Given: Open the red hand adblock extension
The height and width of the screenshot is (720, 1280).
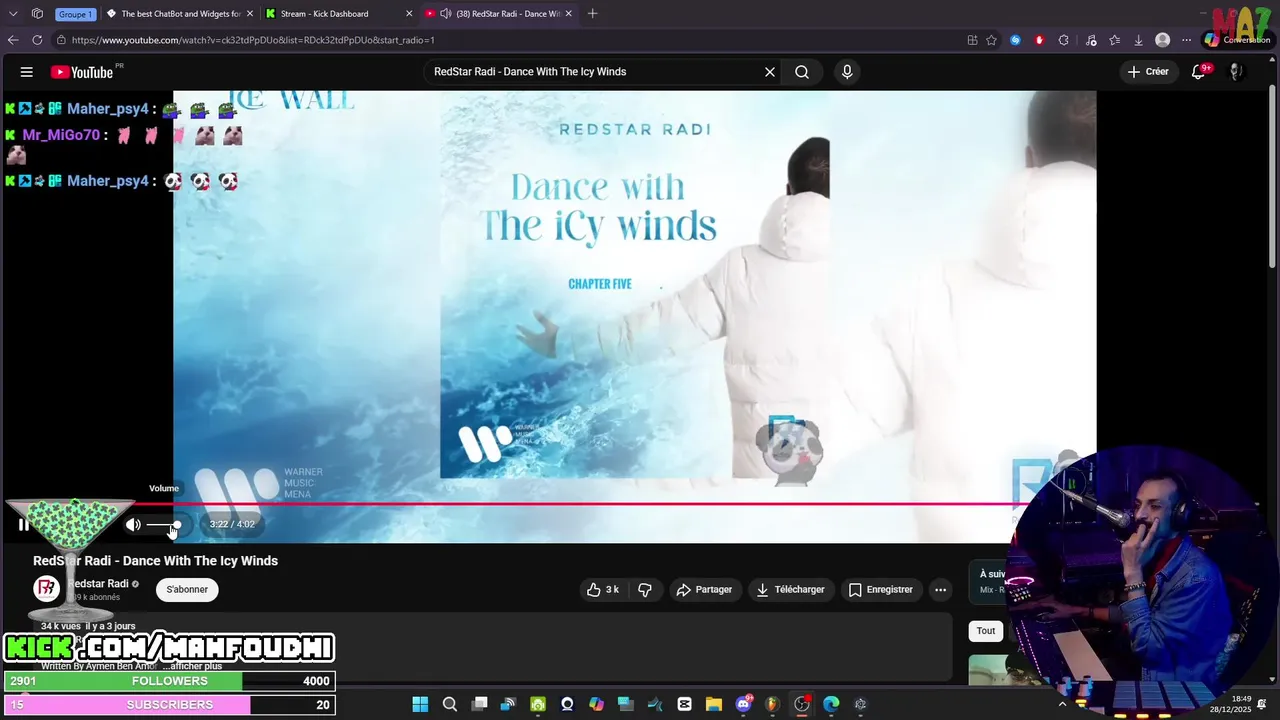Looking at the screenshot, I should pos(1039,40).
